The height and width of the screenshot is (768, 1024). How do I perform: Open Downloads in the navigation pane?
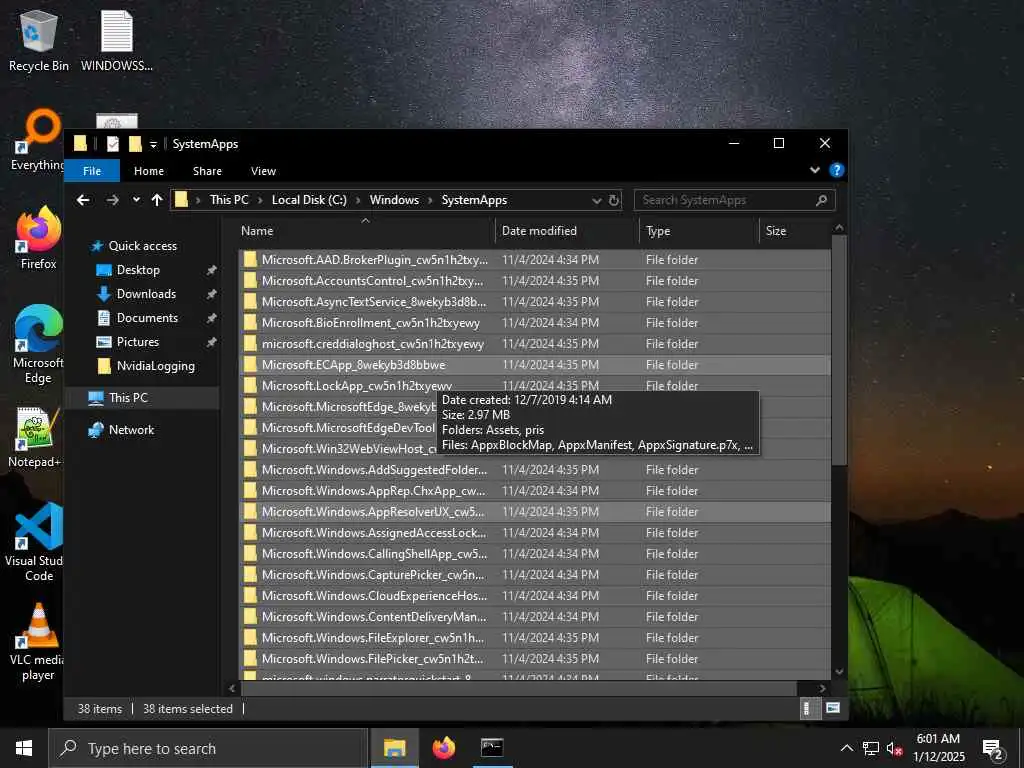click(x=146, y=294)
